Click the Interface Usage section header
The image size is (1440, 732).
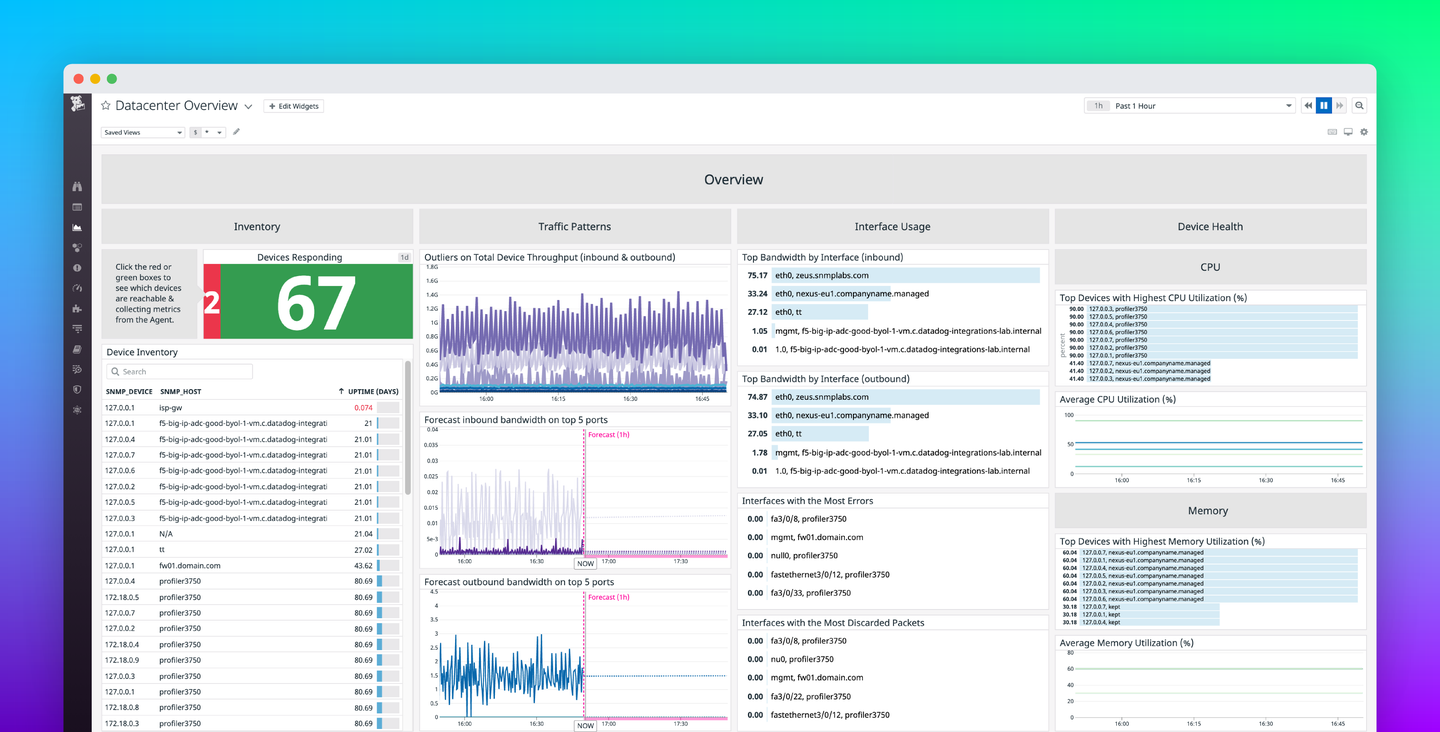(893, 226)
